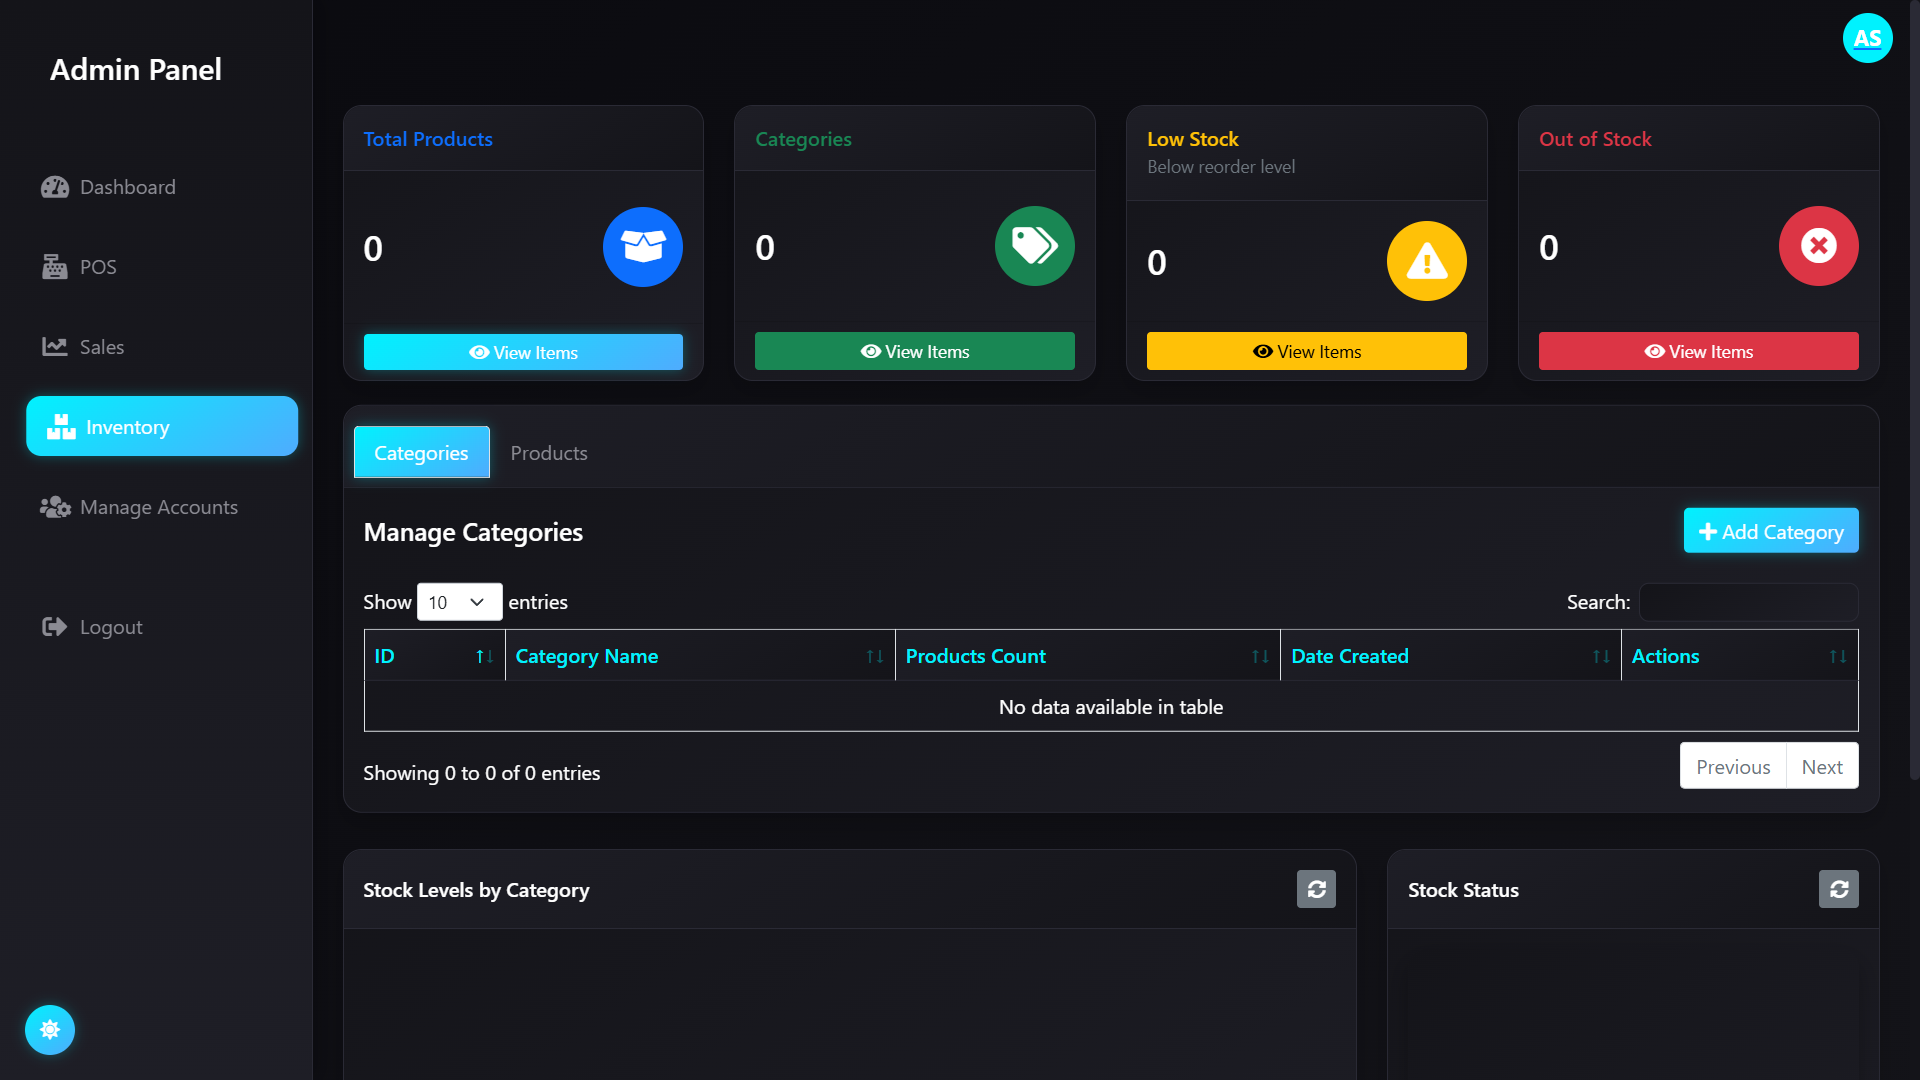Refresh the Stock Status chart
Viewport: 1920px width, 1080px height.
pos(1838,889)
